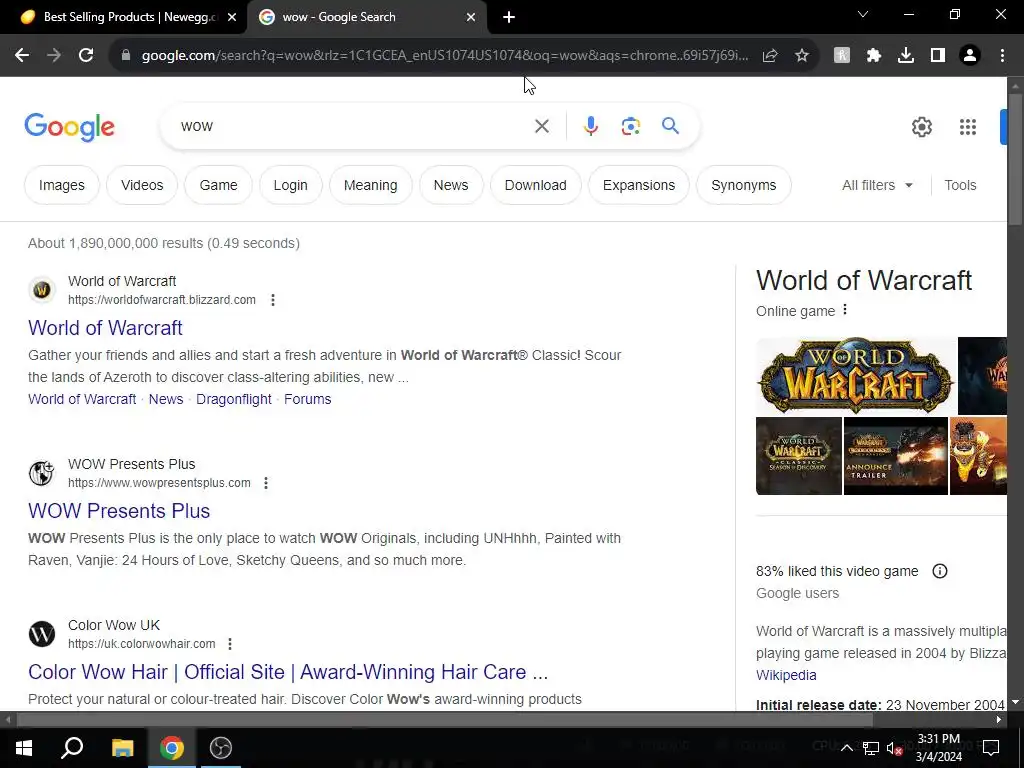
Task: Open more options beside Online game
Action: coord(844,310)
